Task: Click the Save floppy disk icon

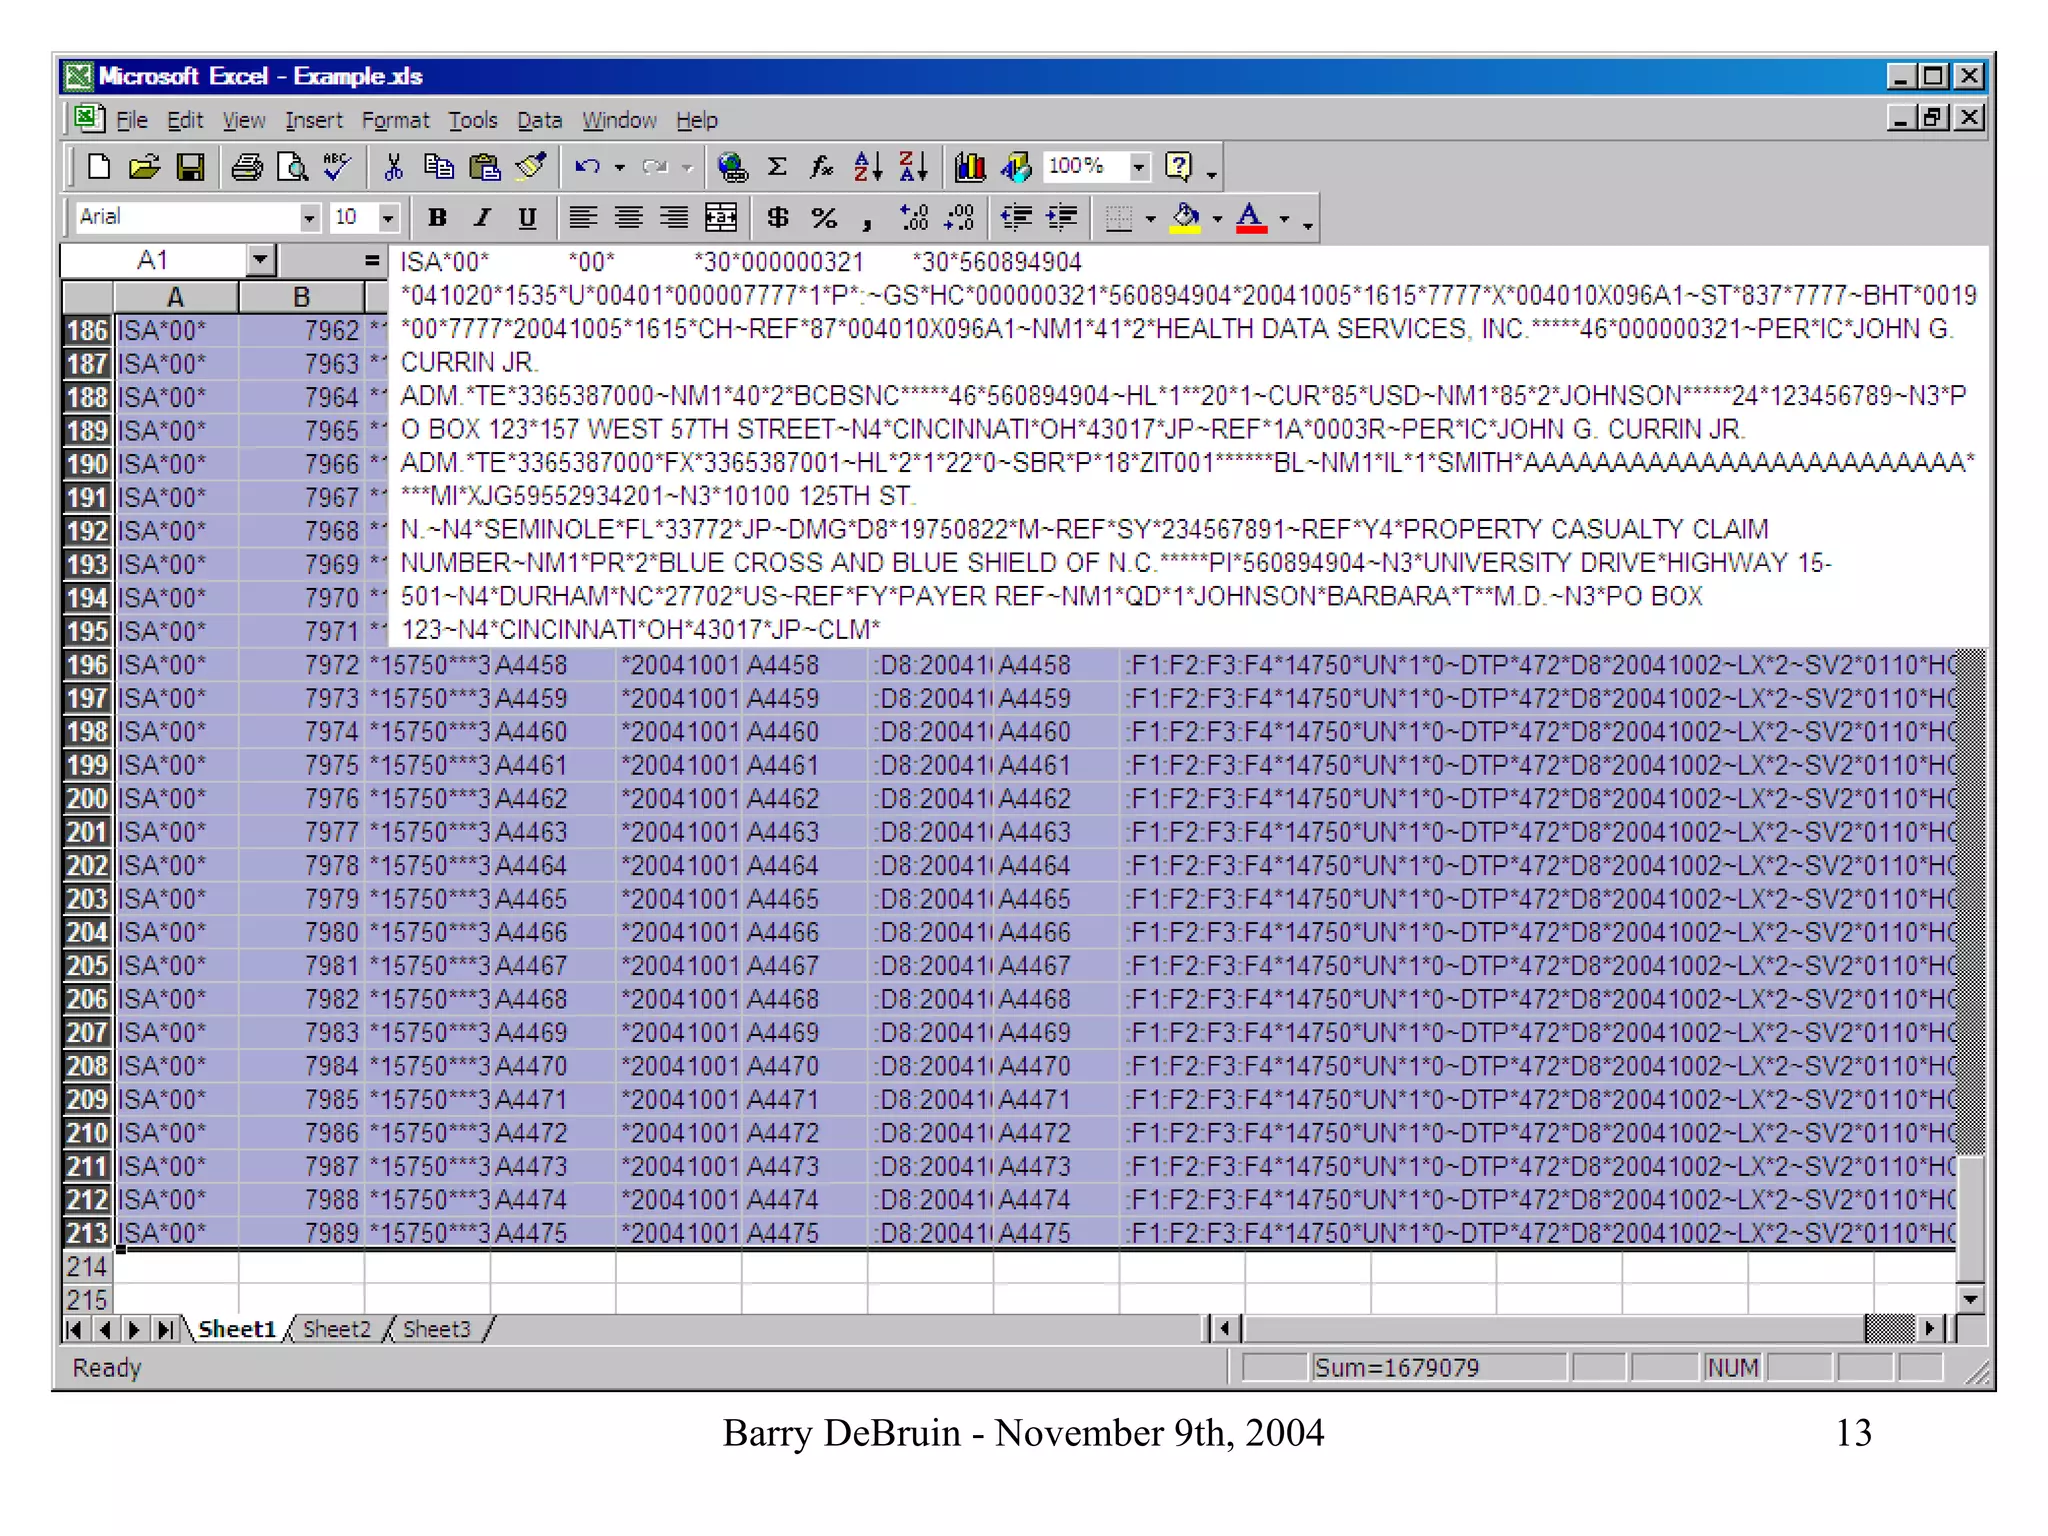Action: (190, 167)
